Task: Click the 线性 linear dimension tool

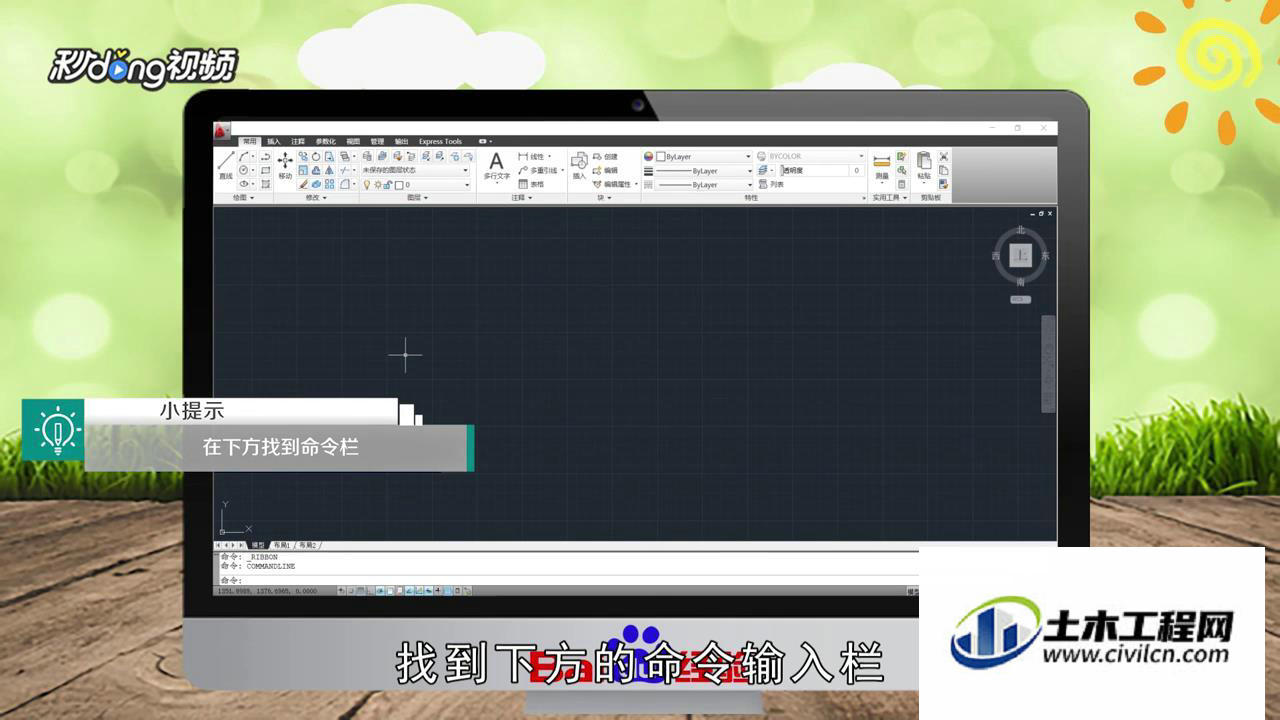Action: tap(534, 156)
